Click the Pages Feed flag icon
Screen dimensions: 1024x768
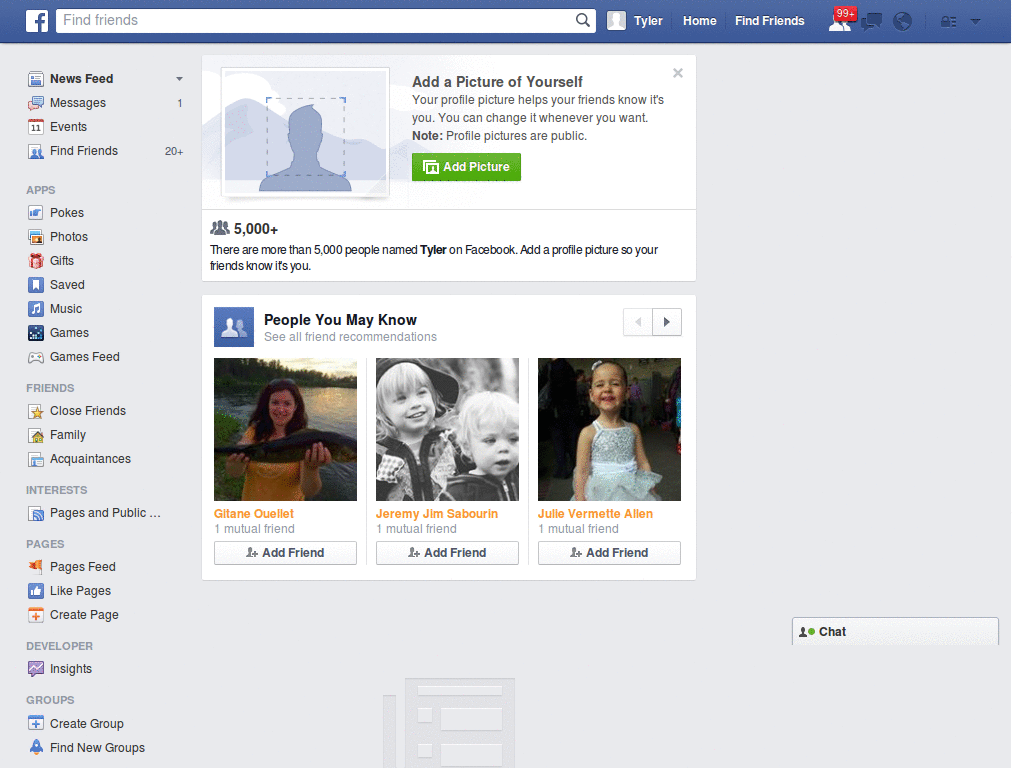pyautogui.click(x=36, y=567)
